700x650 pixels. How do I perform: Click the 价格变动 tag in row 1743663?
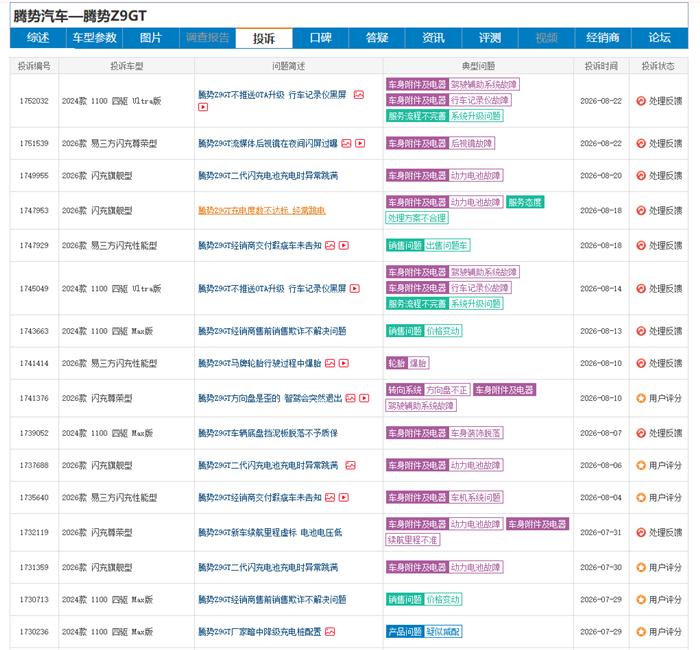[x=442, y=331]
